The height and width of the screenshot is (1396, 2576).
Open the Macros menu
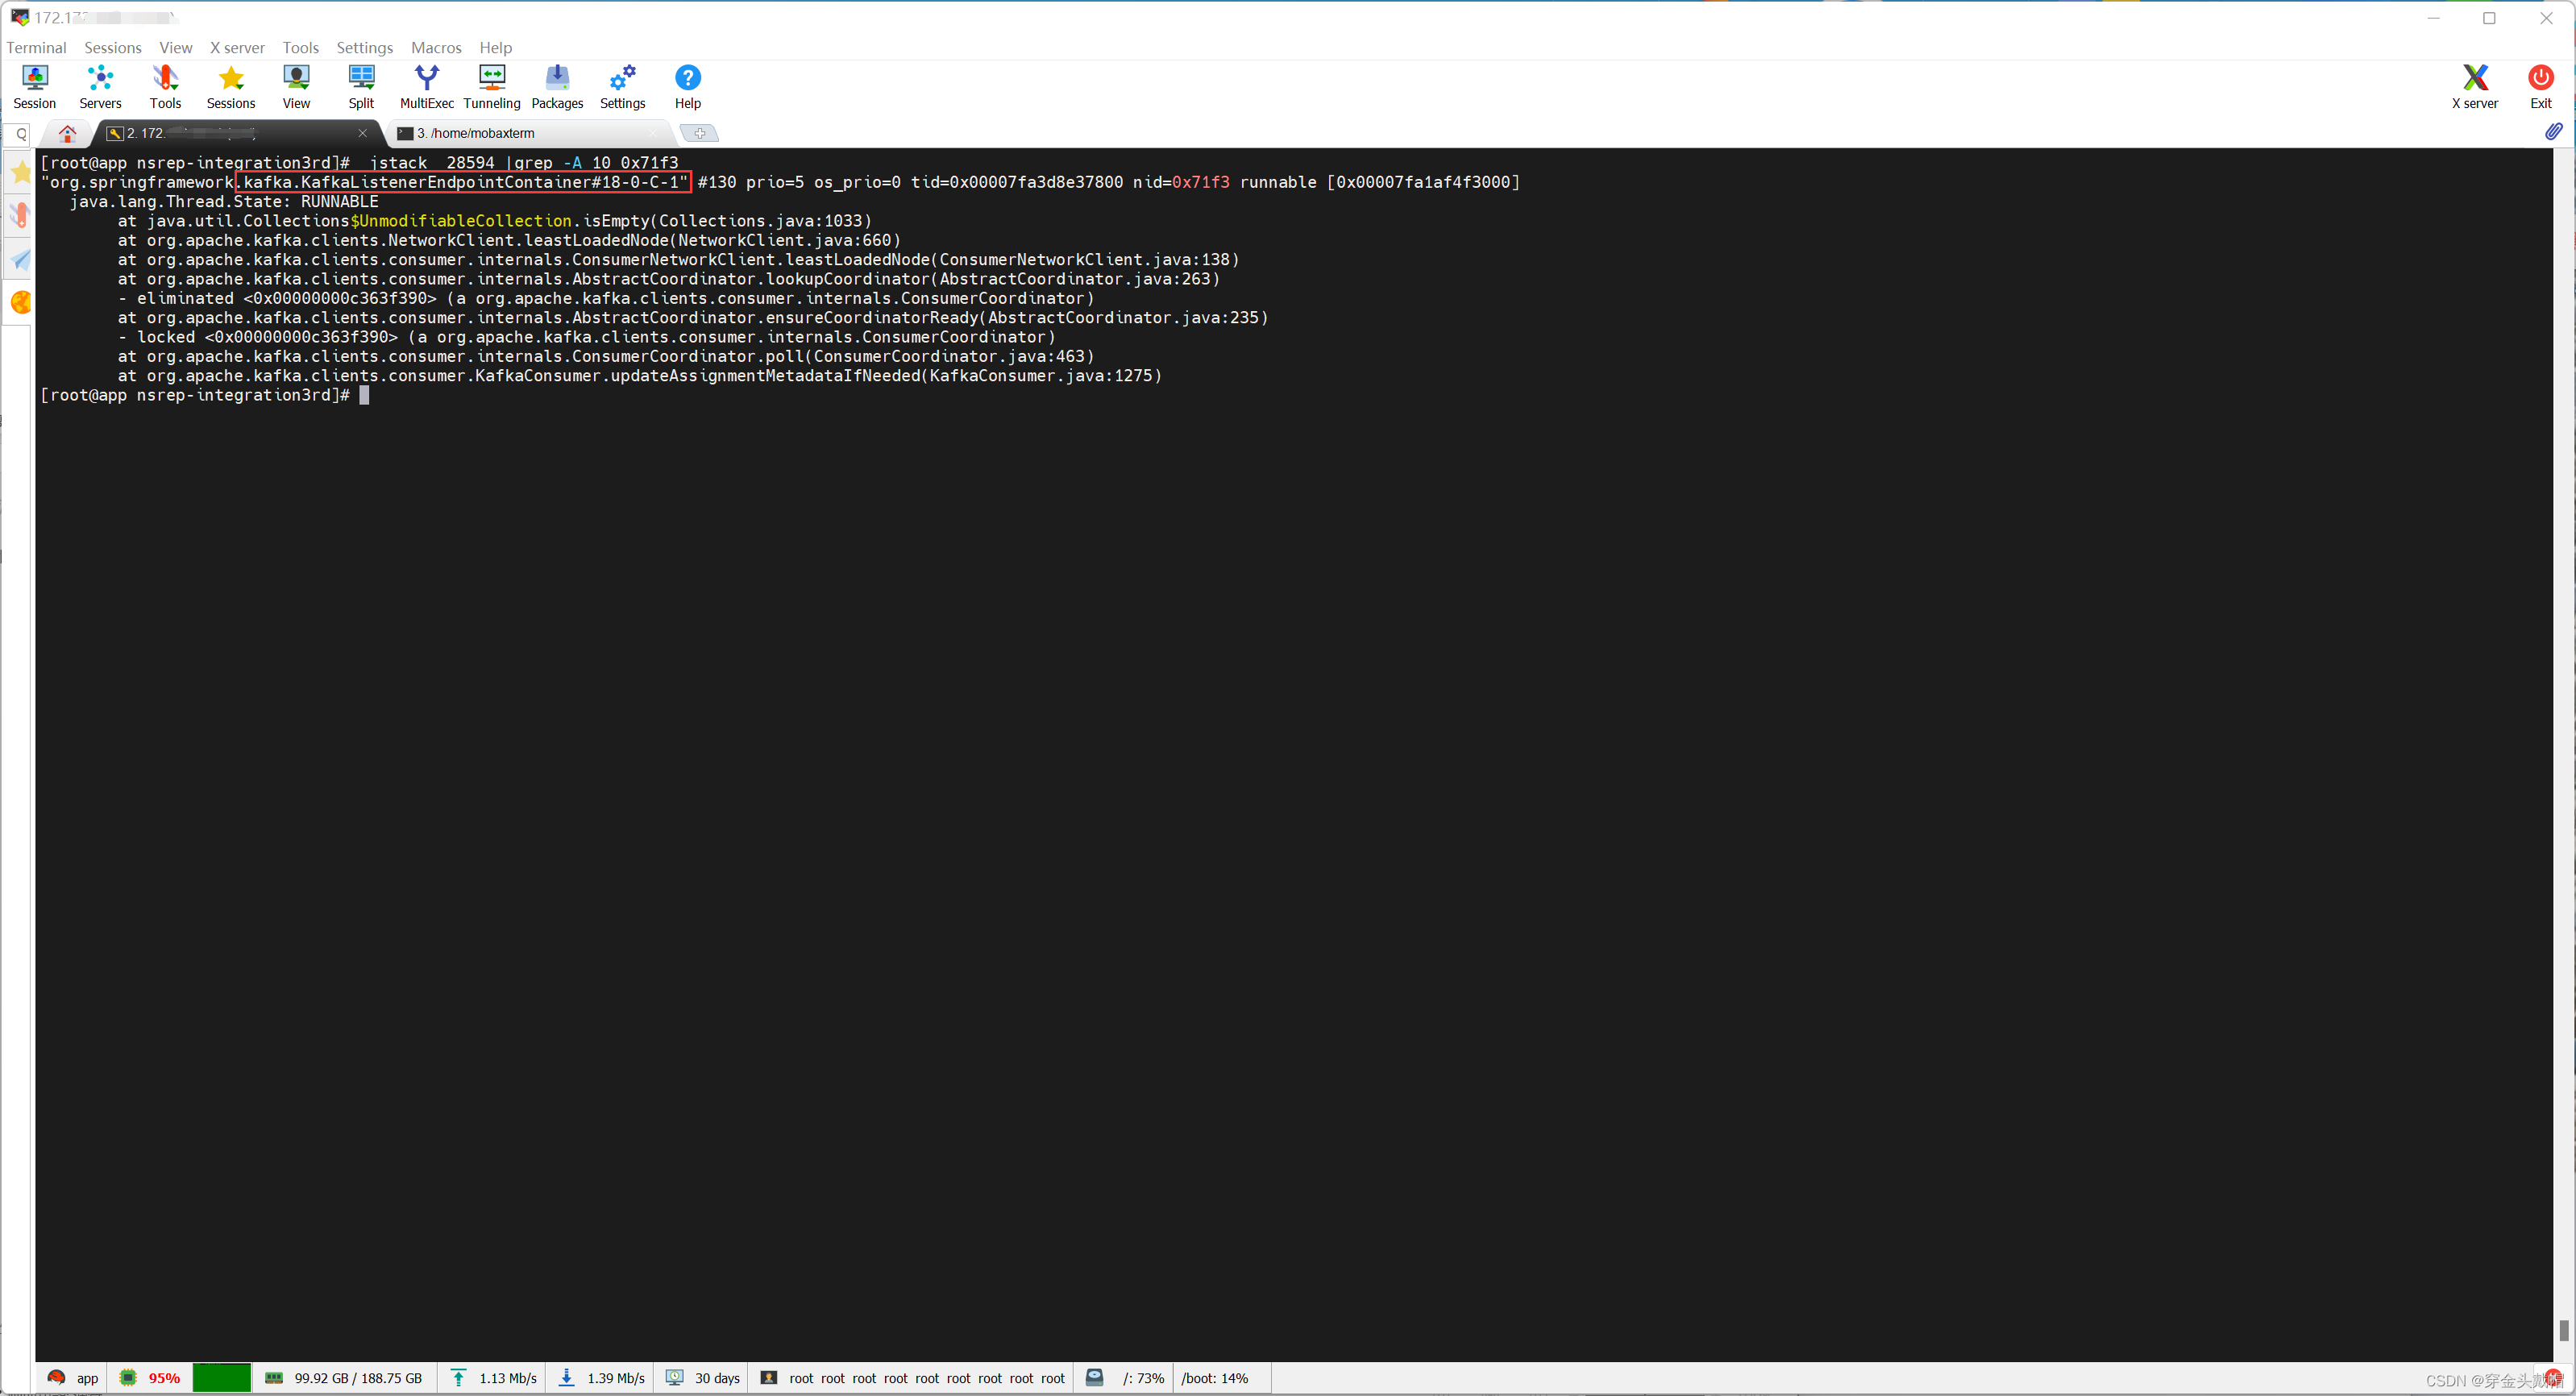(436, 47)
